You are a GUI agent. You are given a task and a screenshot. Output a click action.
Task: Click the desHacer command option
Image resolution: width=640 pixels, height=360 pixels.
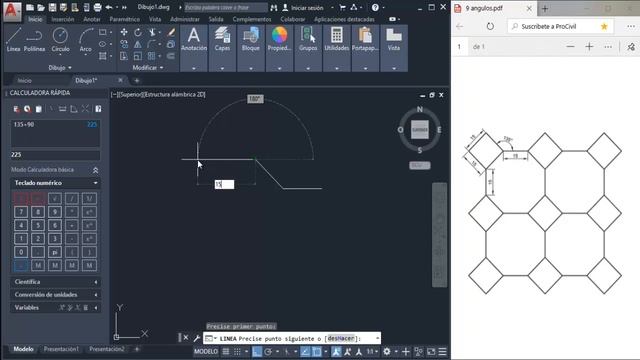click(x=341, y=338)
